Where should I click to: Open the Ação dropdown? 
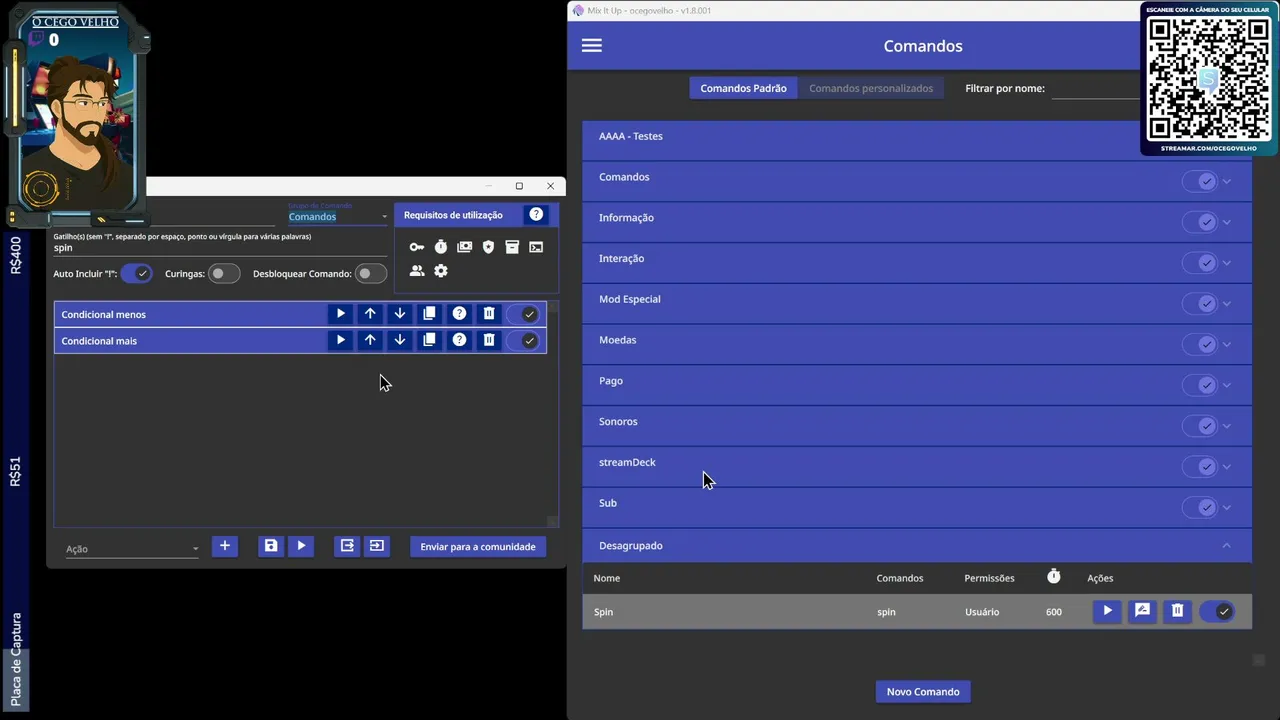click(x=132, y=548)
